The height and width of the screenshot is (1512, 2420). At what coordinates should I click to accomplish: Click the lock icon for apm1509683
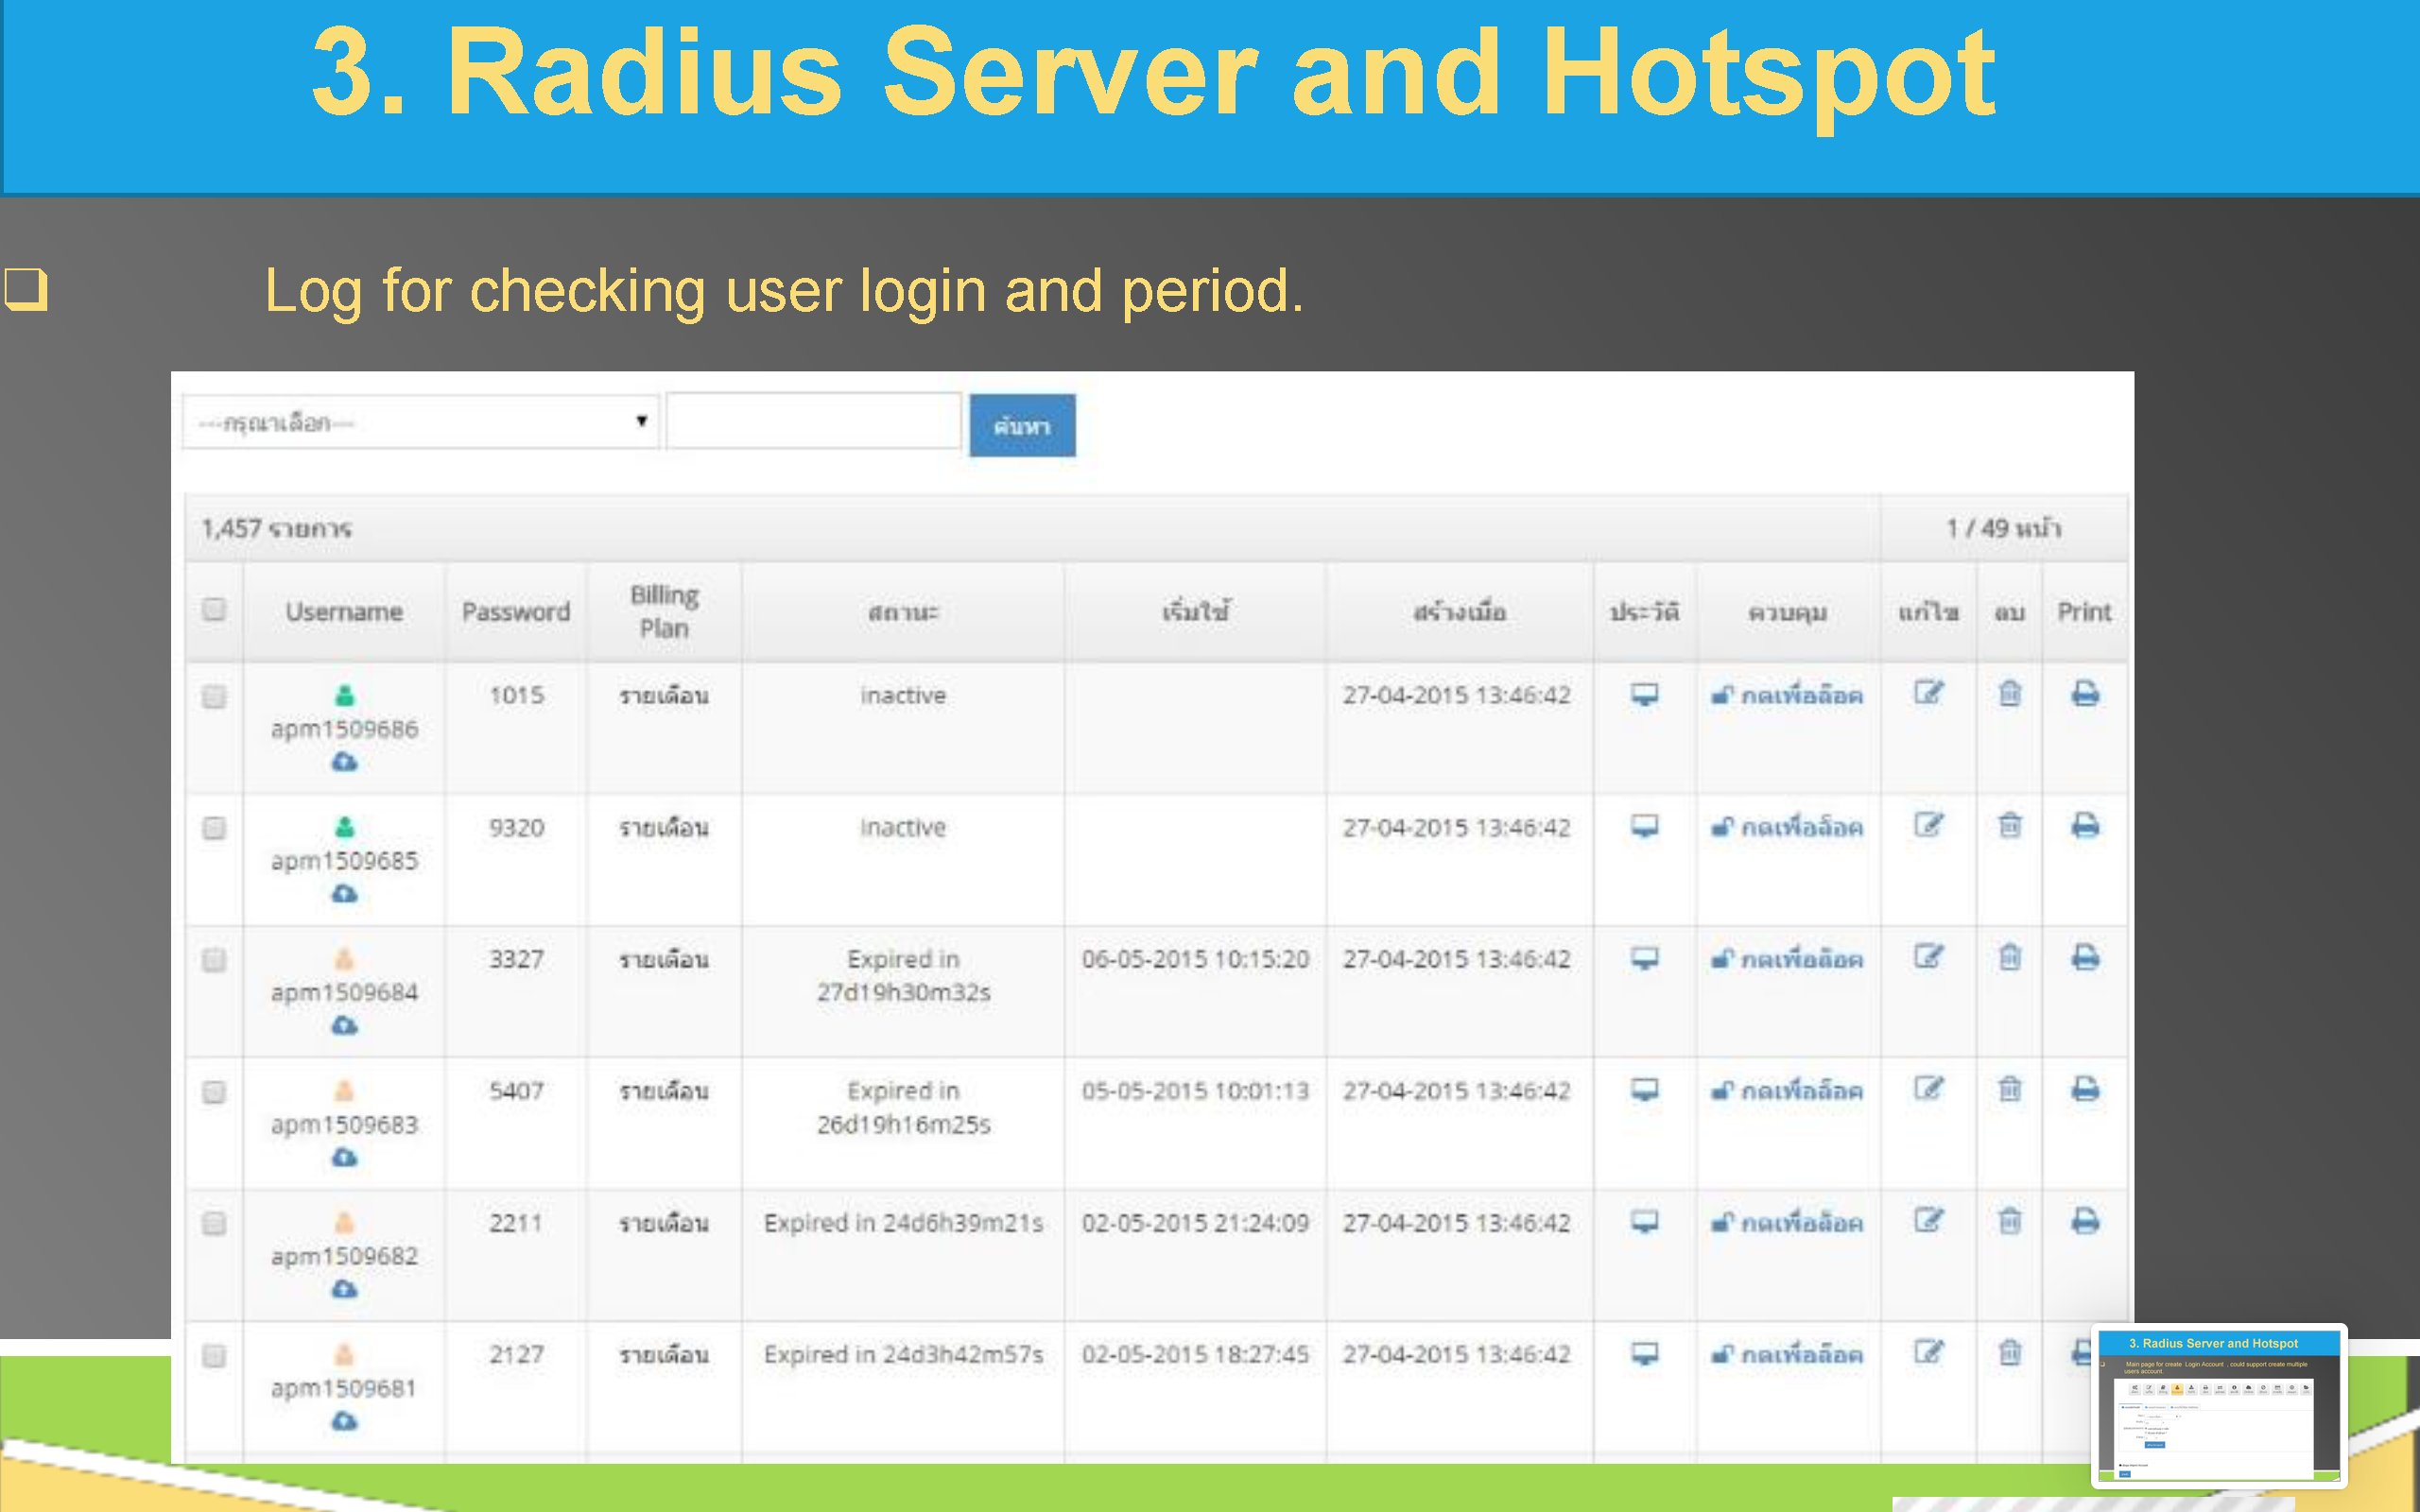pyautogui.click(x=1722, y=1090)
